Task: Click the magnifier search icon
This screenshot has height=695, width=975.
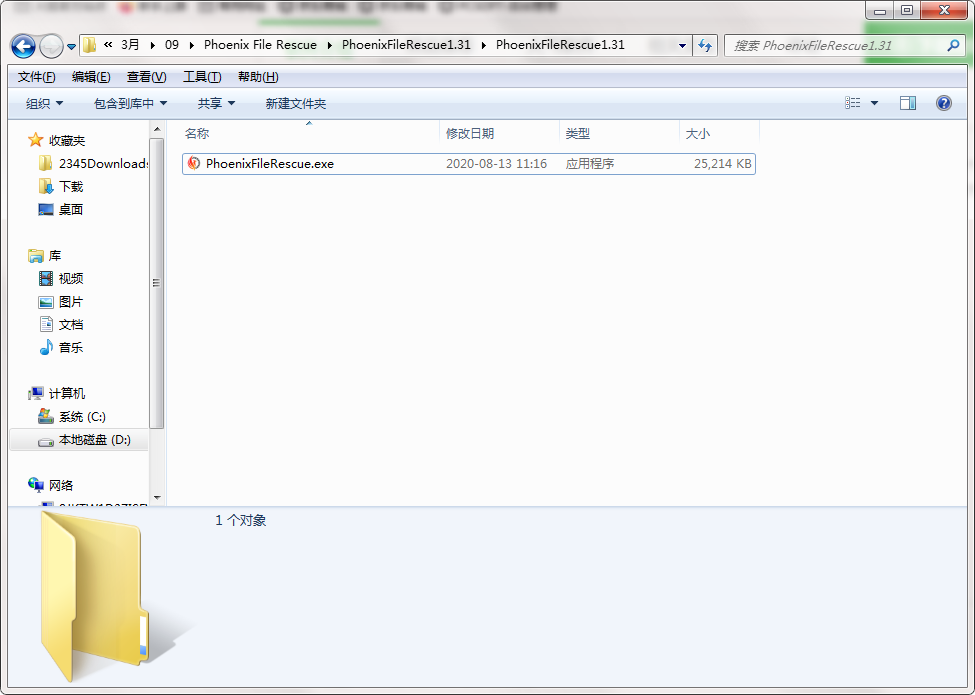Action: (953, 45)
